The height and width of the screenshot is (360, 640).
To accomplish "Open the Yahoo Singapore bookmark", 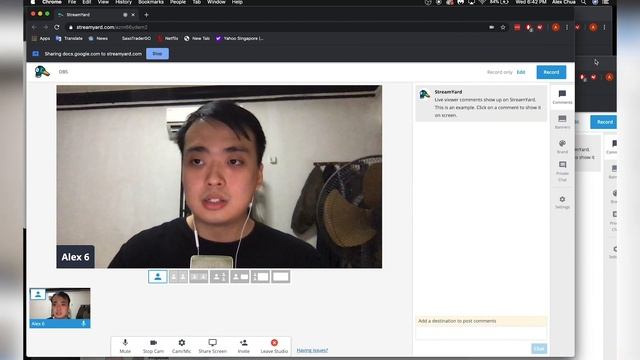I will [240, 38].
